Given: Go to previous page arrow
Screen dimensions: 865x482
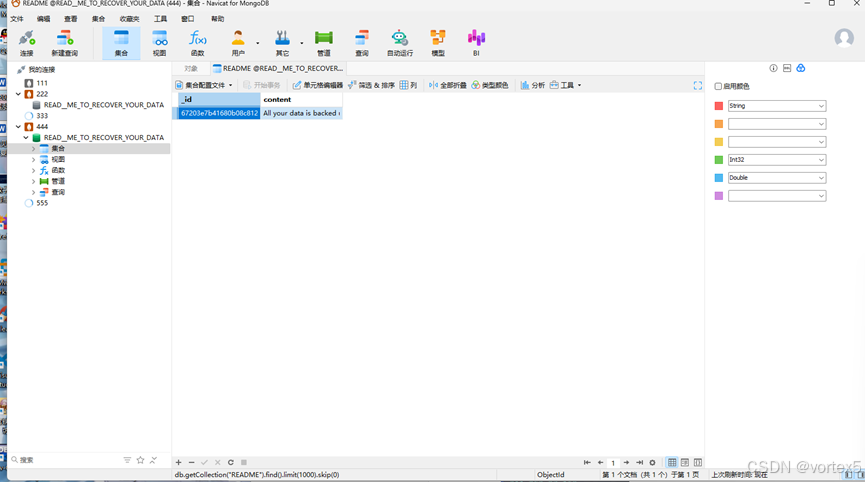Looking at the screenshot, I should [x=600, y=462].
